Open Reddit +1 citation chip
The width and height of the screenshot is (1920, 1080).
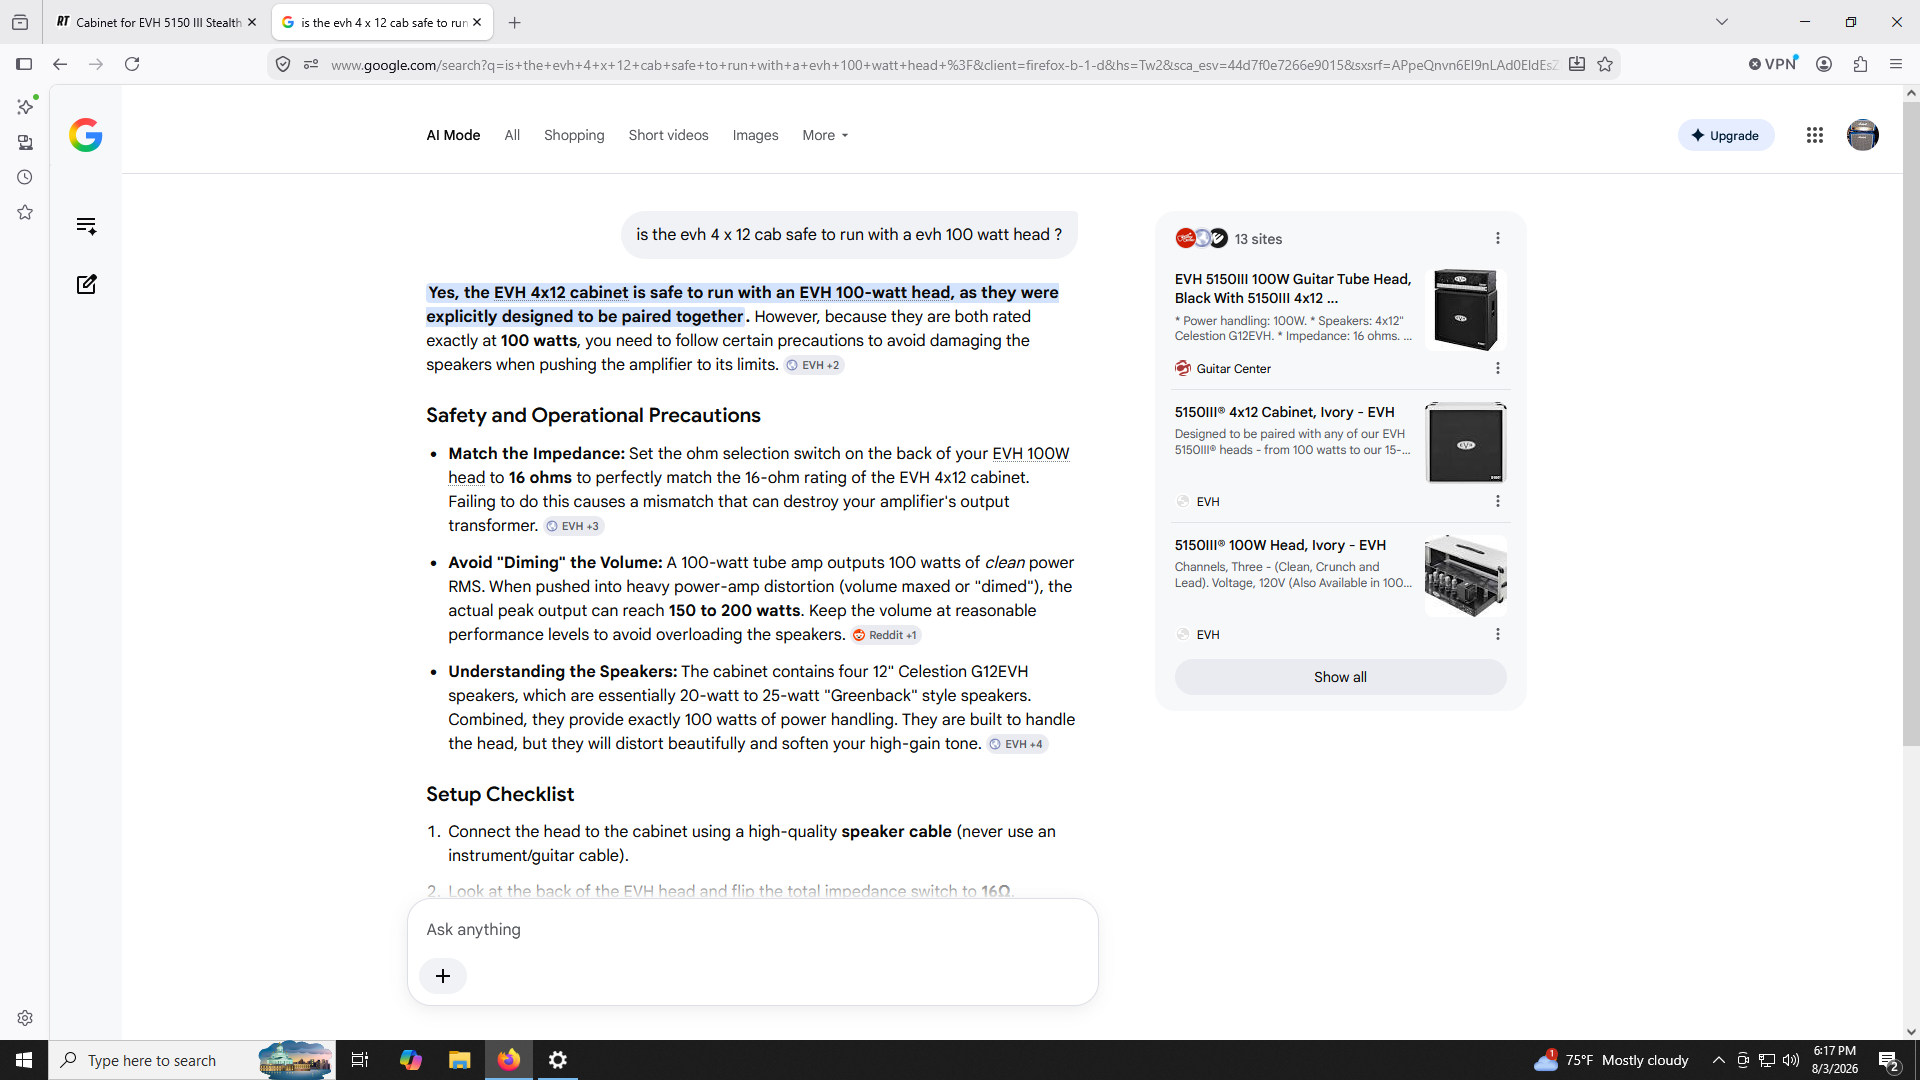[x=886, y=635]
